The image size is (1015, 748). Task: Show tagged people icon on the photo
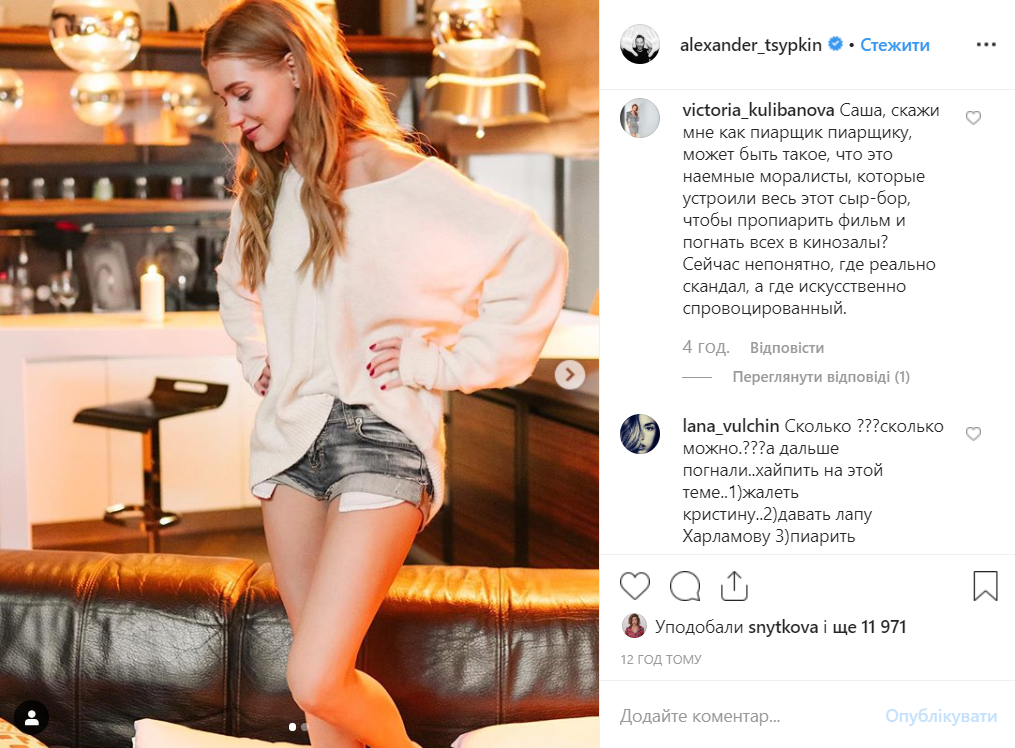point(31,717)
